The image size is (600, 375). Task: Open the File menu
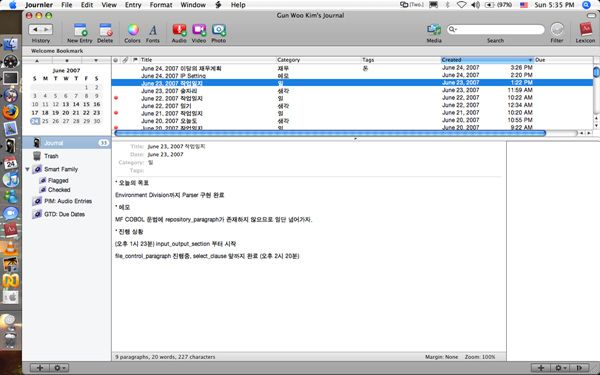(x=67, y=5)
